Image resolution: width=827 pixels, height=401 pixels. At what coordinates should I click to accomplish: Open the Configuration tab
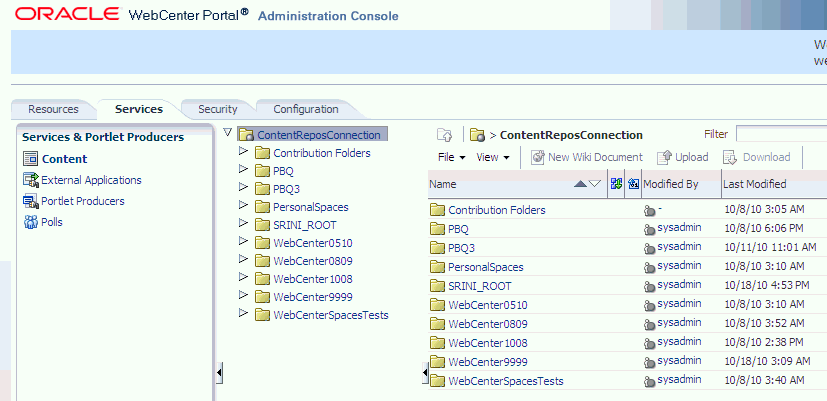point(305,109)
